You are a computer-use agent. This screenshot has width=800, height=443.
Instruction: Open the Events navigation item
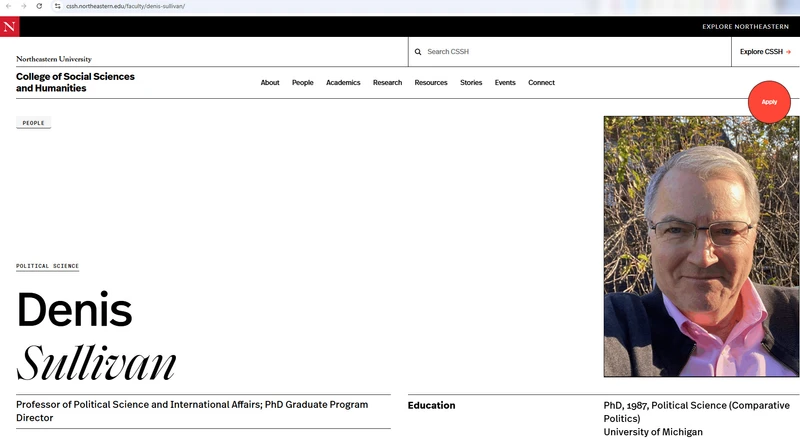click(x=505, y=83)
